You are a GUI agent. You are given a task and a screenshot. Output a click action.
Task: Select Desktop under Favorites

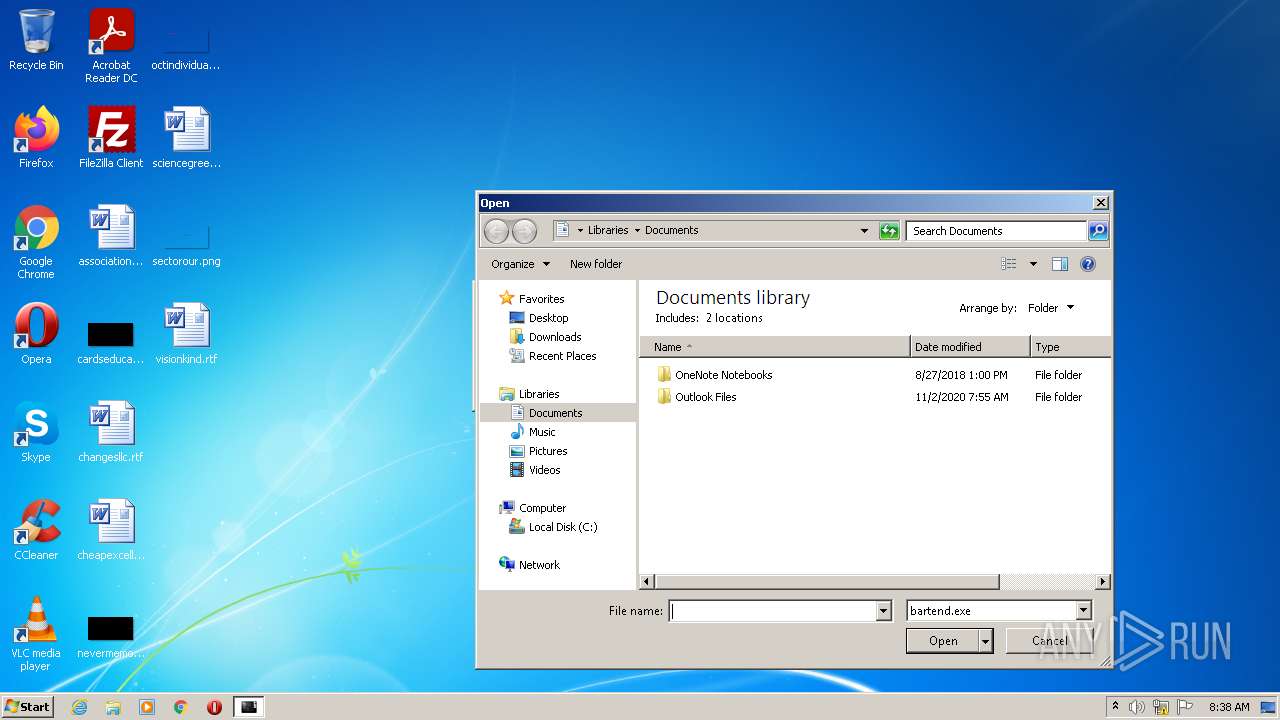click(x=548, y=318)
